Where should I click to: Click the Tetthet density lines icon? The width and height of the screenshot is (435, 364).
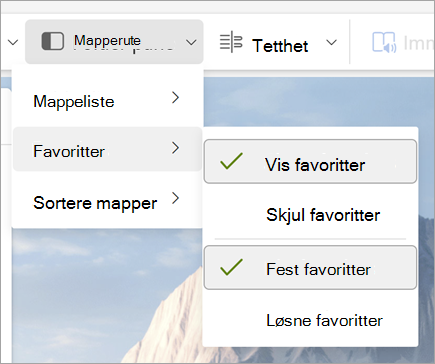[231, 42]
